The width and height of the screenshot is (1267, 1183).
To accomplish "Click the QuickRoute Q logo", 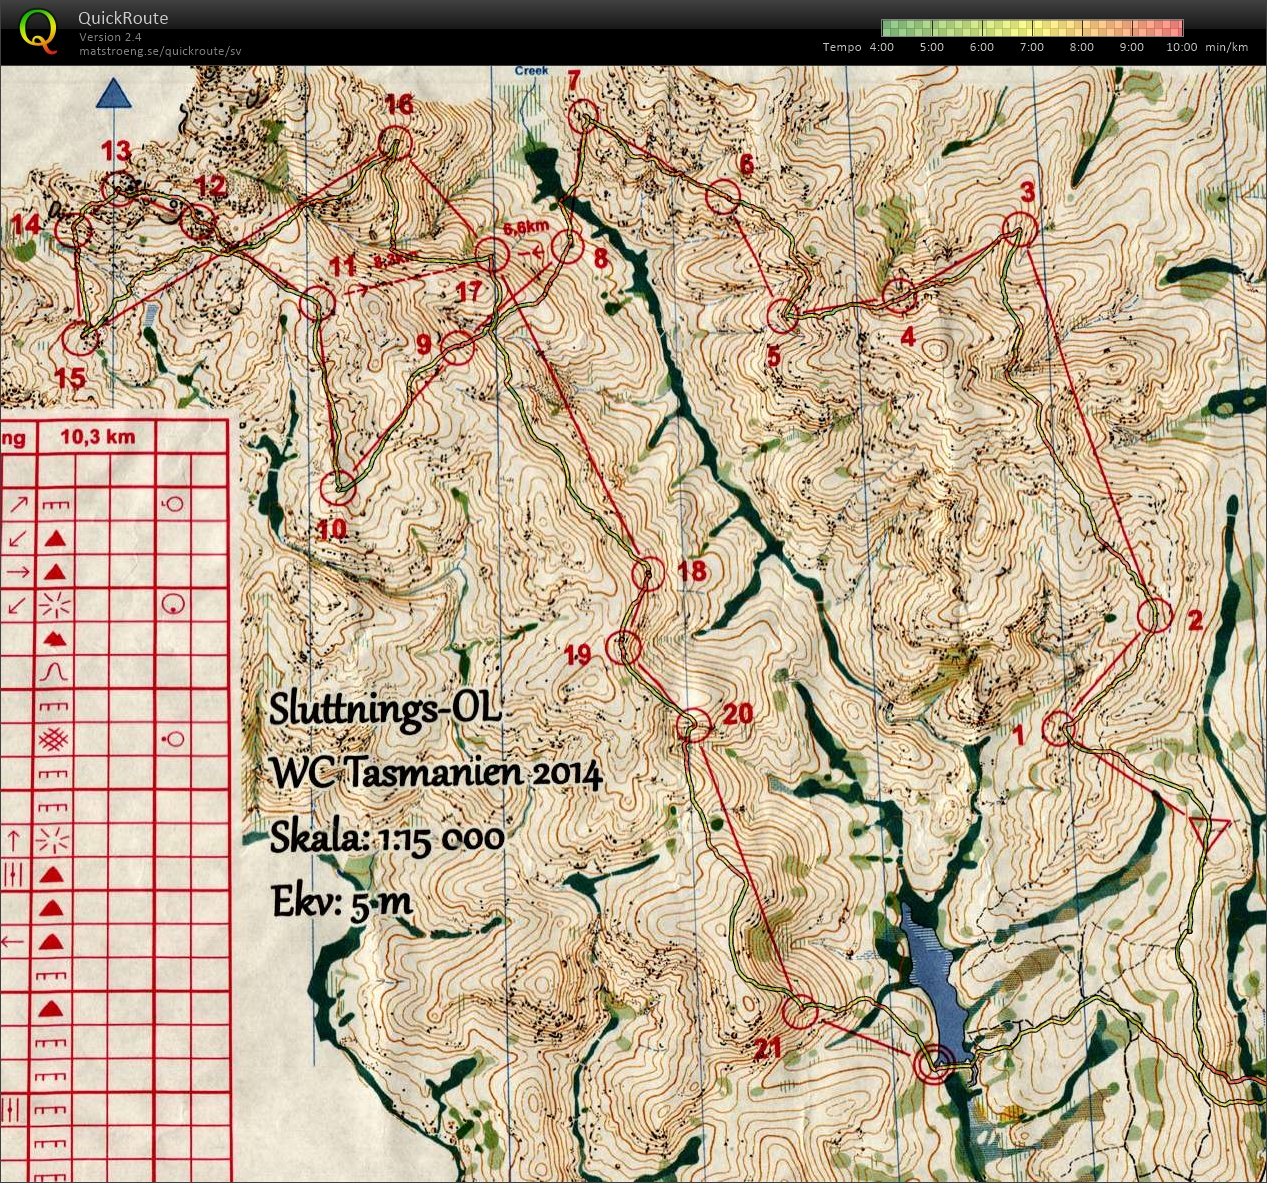I will coord(38,31).
